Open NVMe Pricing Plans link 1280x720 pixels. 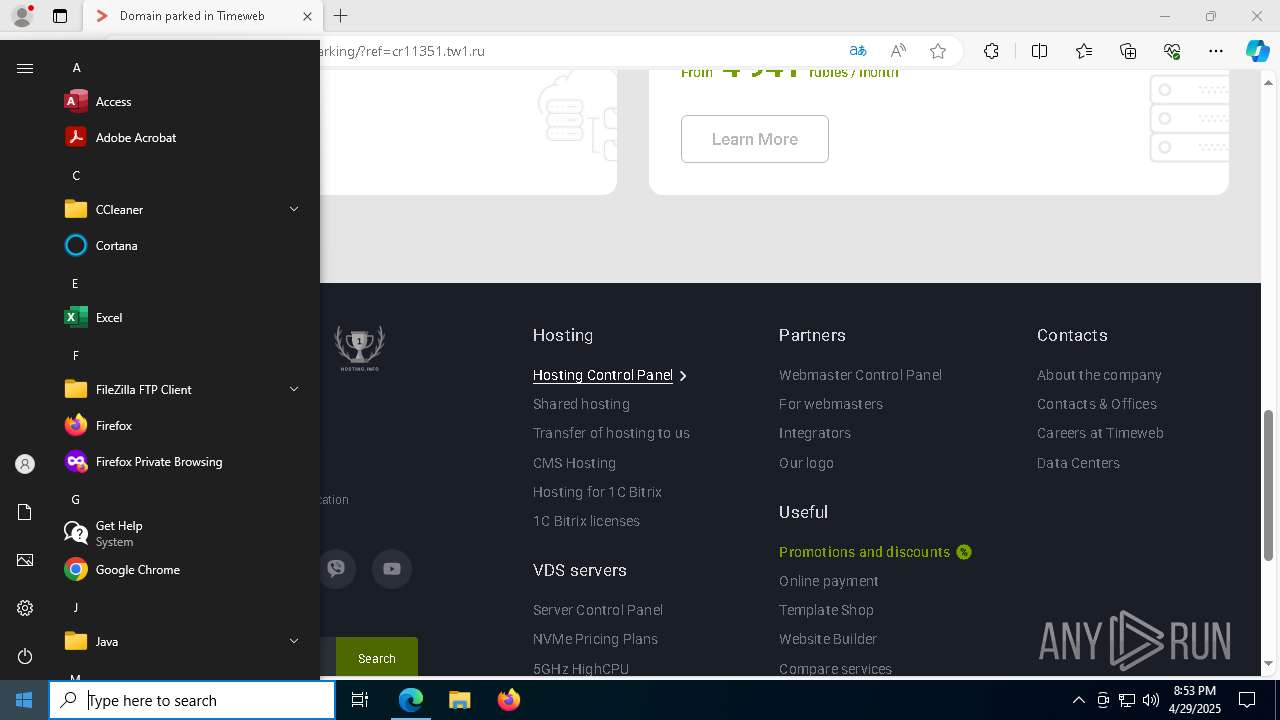pos(595,639)
